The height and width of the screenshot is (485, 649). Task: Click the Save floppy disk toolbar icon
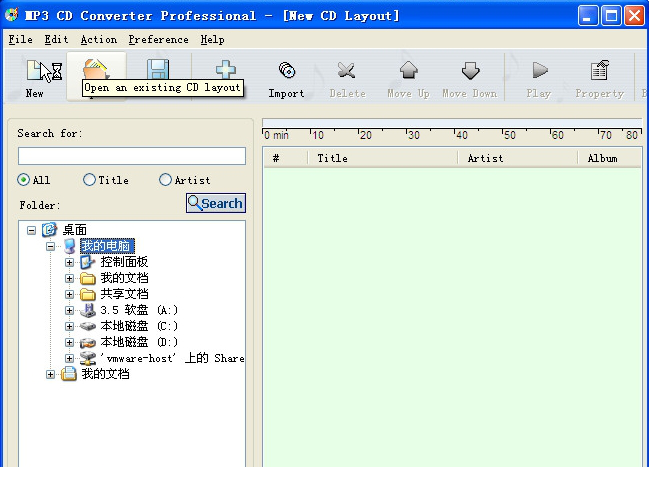click(158, 69)
